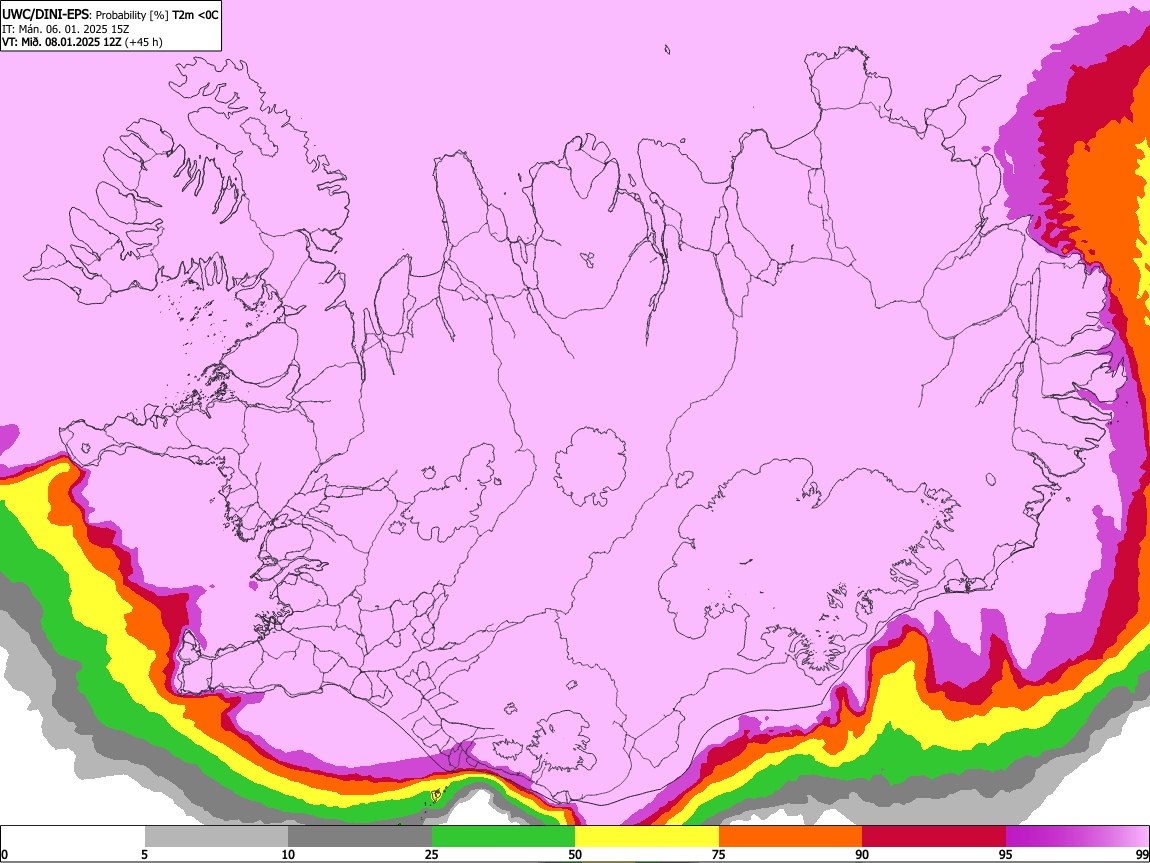Click the crimson 90-95 legend band
The width and height of the screenshot is (1150, 863).
point(934,837)
